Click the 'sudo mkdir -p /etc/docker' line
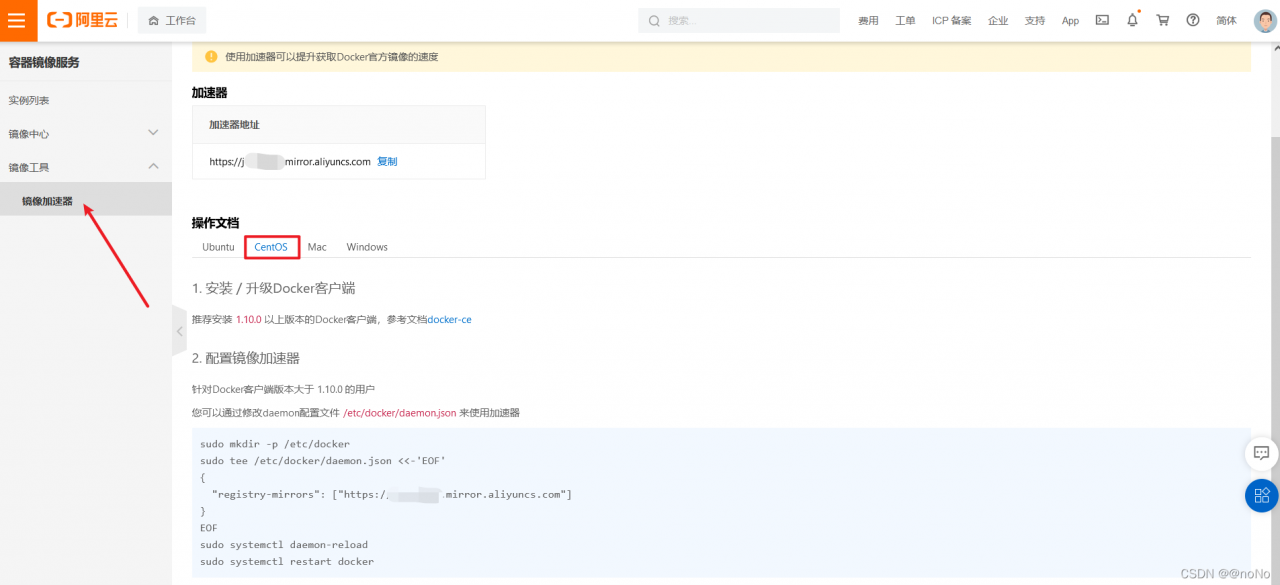The width and height of the screenshot is (1280, 585). [275, 444]
